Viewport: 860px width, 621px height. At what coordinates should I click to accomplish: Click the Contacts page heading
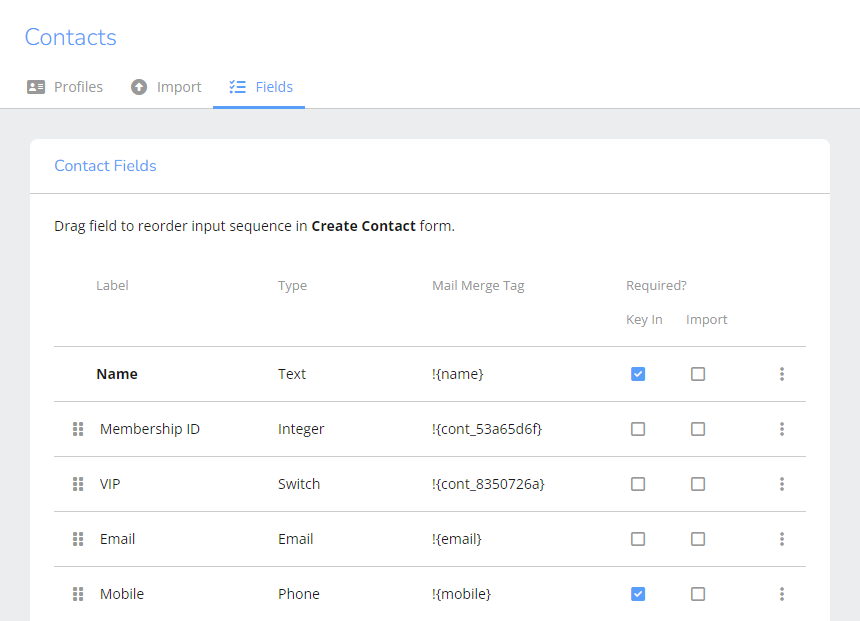[x=70, y=37]
